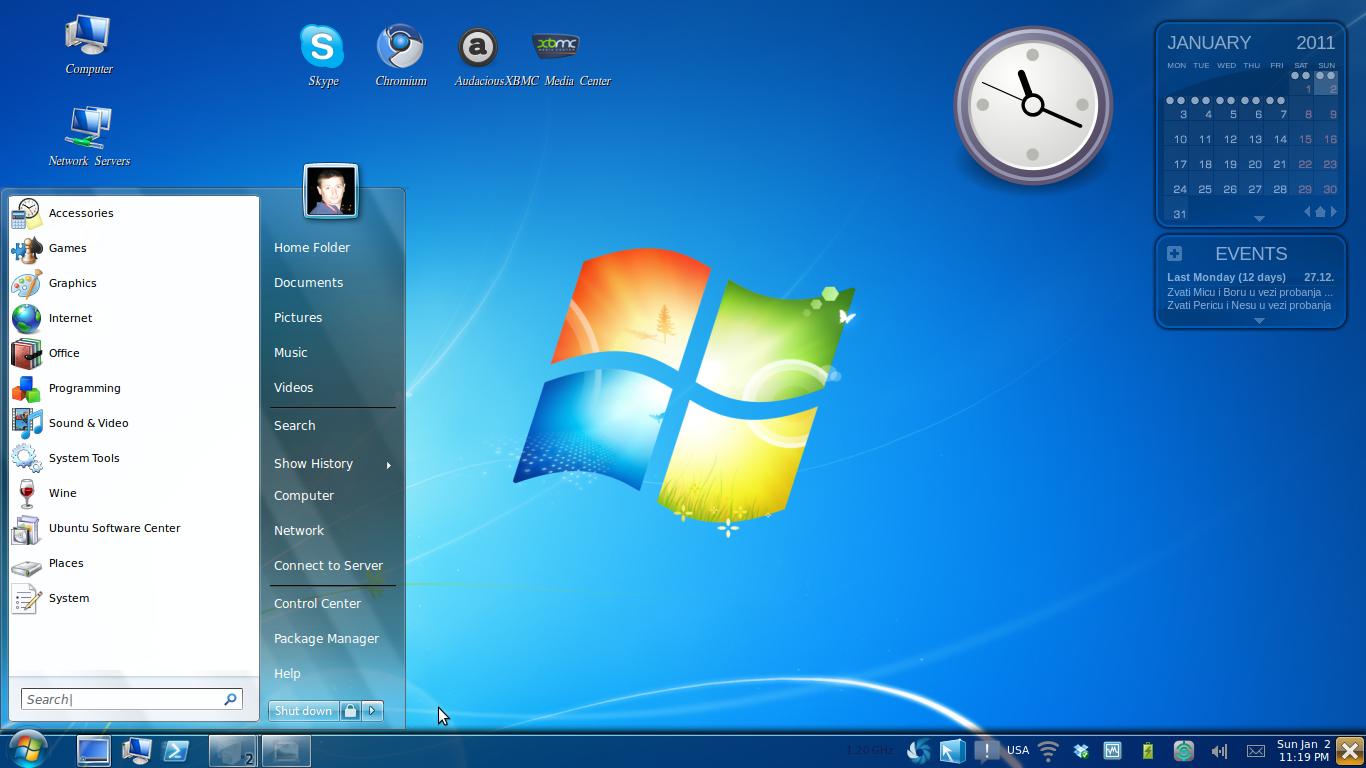Open the Wine category
Screen dimensions: 1366x768
[x=133, y=493]
